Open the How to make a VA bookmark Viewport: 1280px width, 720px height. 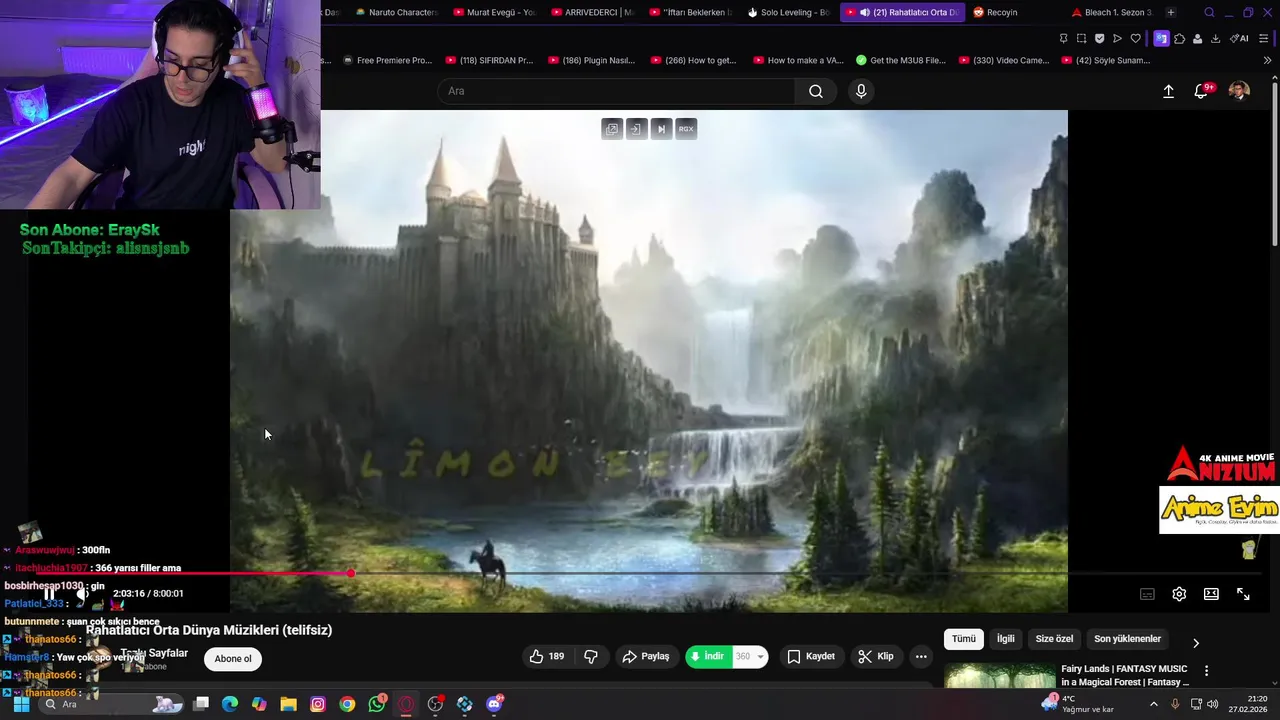[x=798, y=60]
